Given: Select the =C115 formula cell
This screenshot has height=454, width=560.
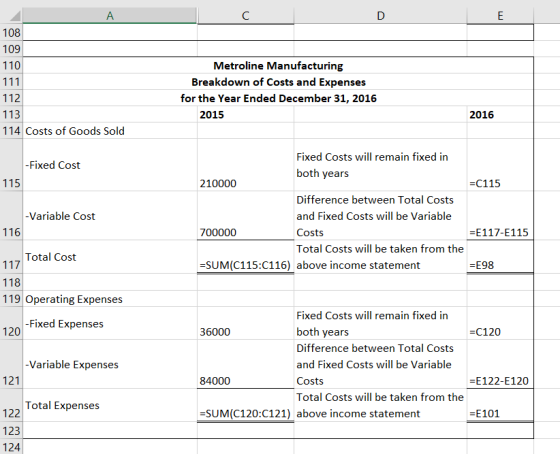Looking at the screenshot, I should point(500,165).
